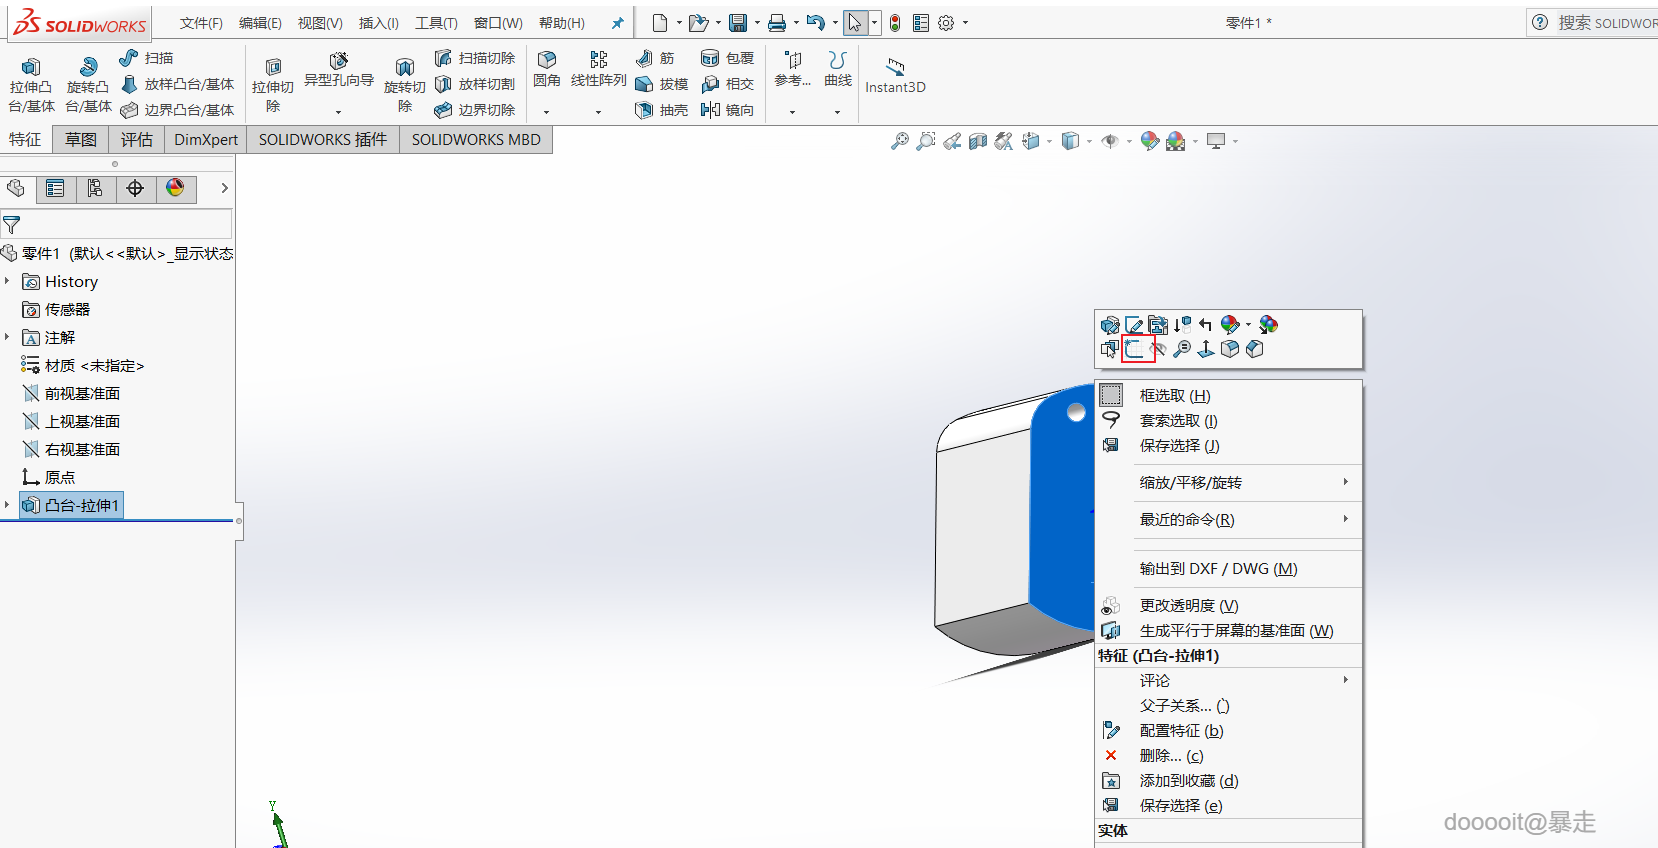
Task: Hide the body using the crossed-eye icon
Action: pos(1159,349)
